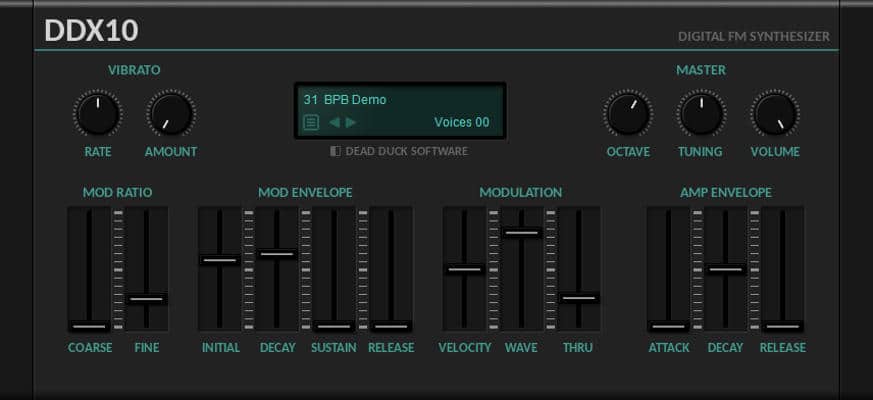Image resolution: width=873 pixels, height=400 pixels.
Task: Click the VIBRATO section heading
Action: 134,70
